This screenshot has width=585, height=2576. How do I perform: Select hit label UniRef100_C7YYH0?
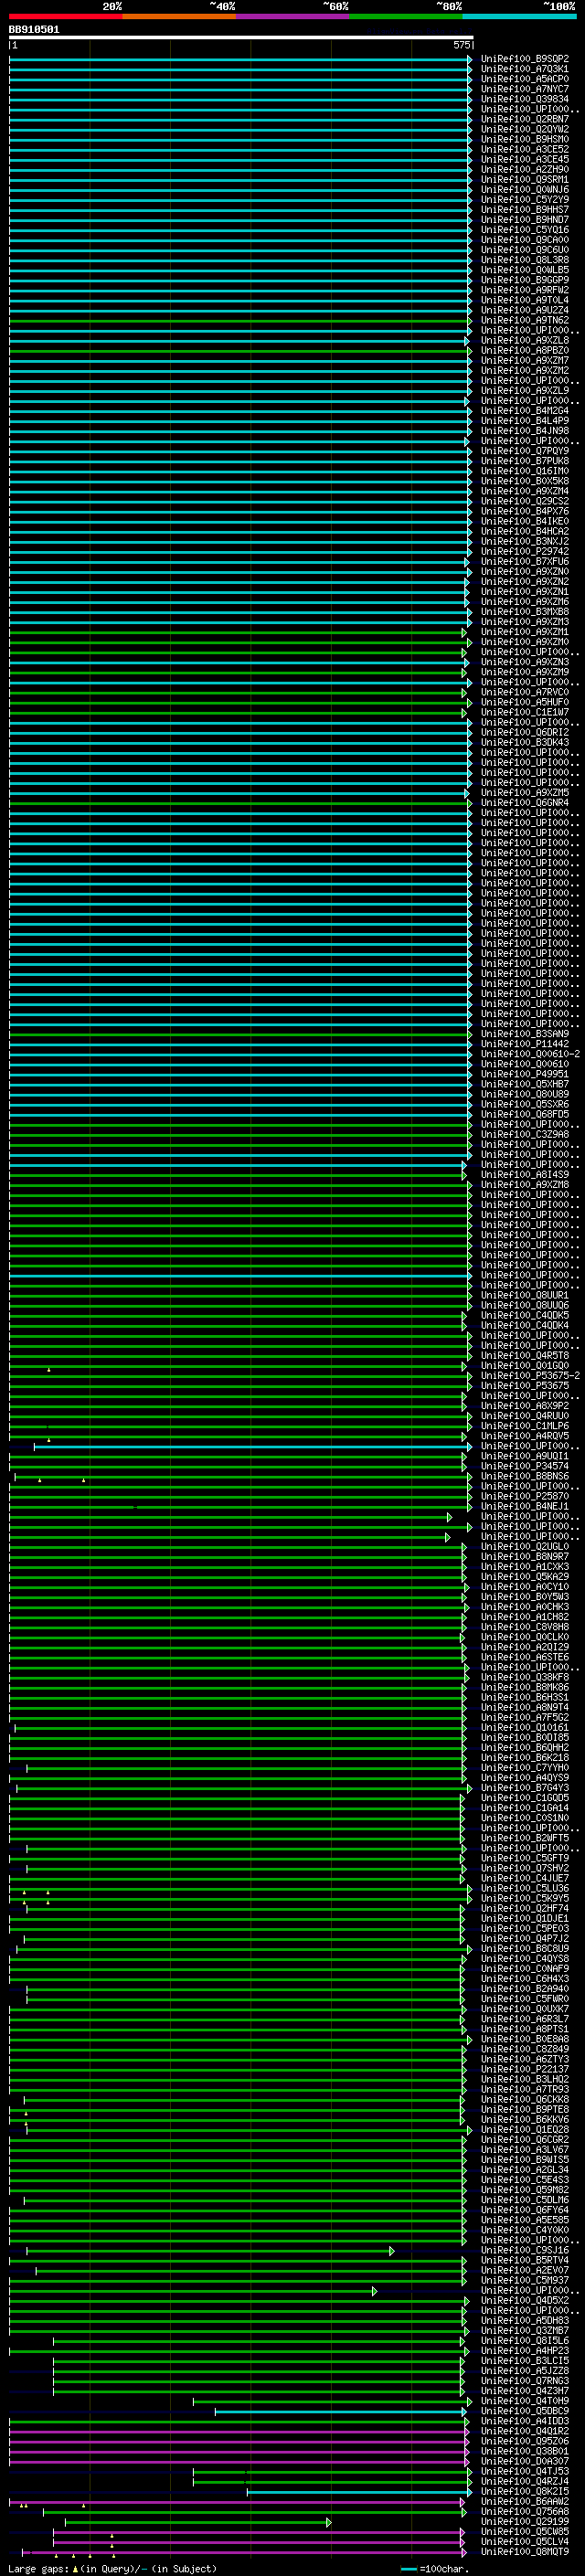pyautogui.click(x=525, y=1767)
